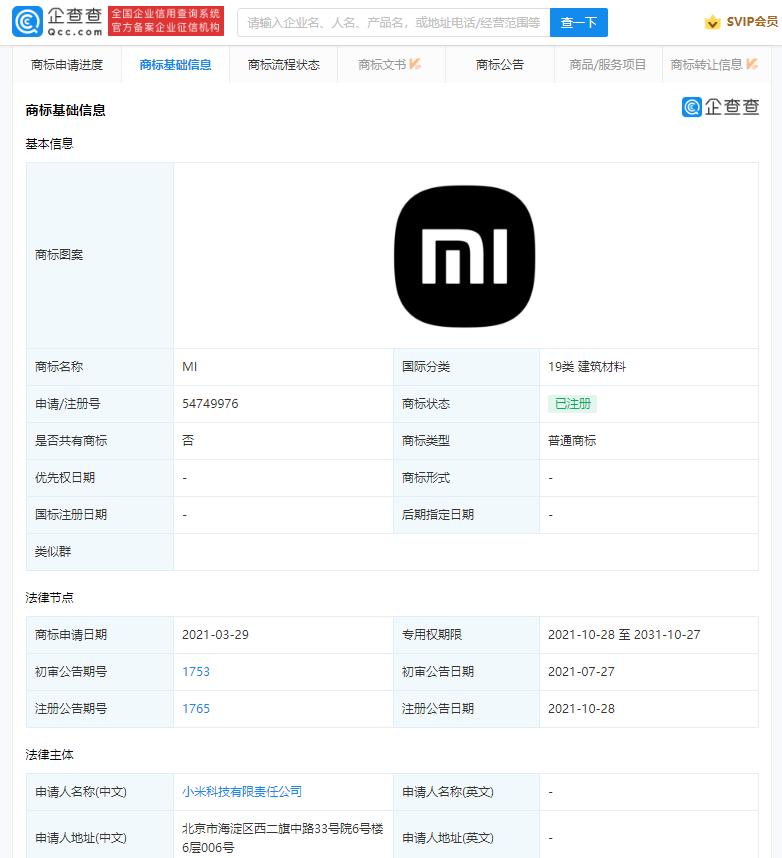782x858 pixels.
Task: Click the VIP badge beside 商标文书 tab
Action: pyautogui.click(x=415, y=64)
